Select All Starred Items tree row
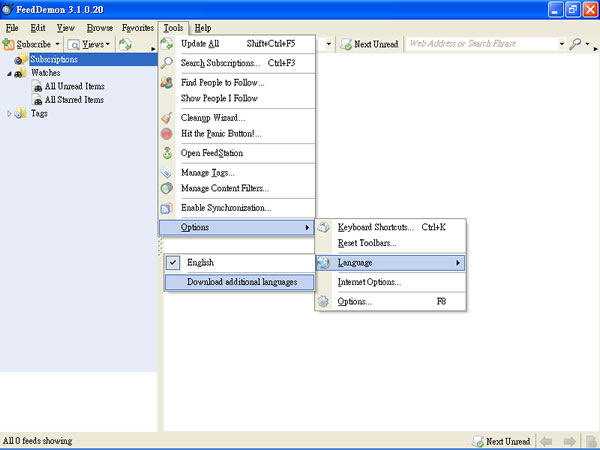This screenshot has width=600, height=450. (x=74, y=99)
